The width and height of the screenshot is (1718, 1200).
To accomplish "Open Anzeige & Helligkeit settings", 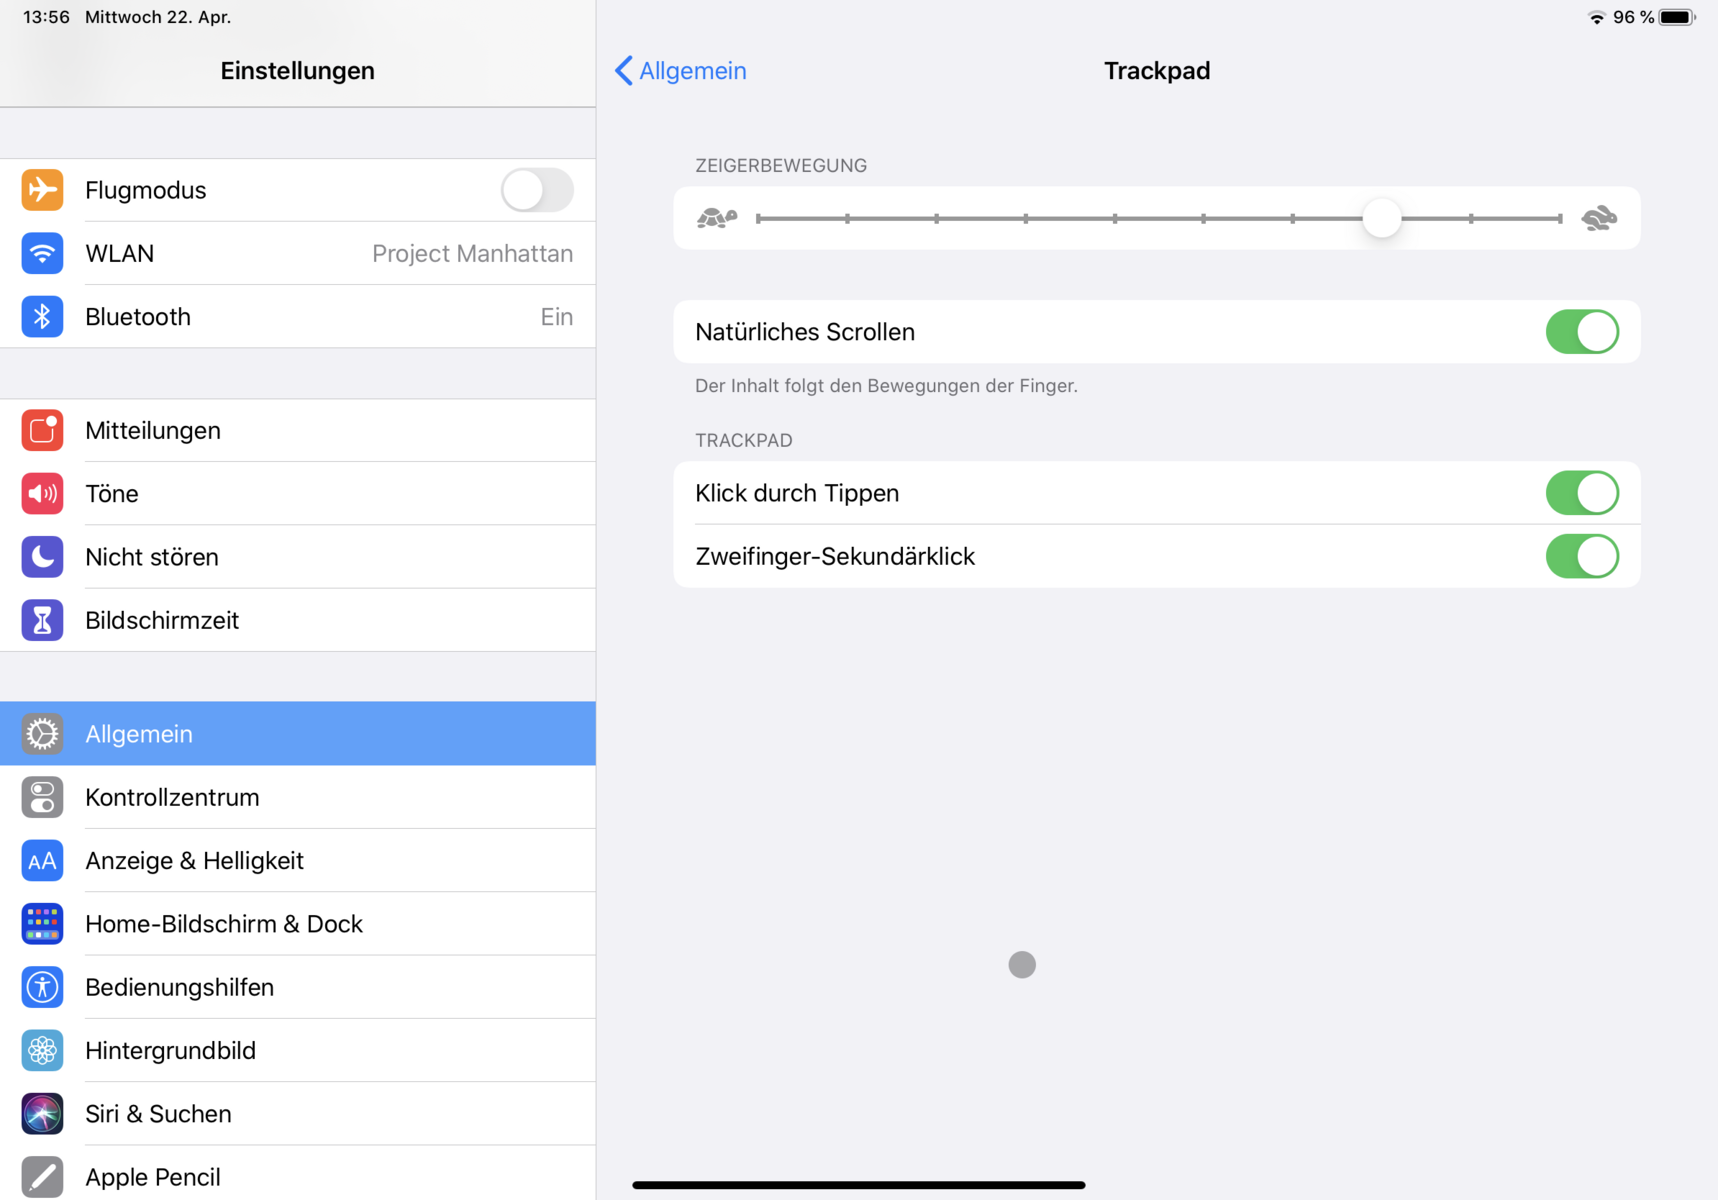I will pos(194,861).
